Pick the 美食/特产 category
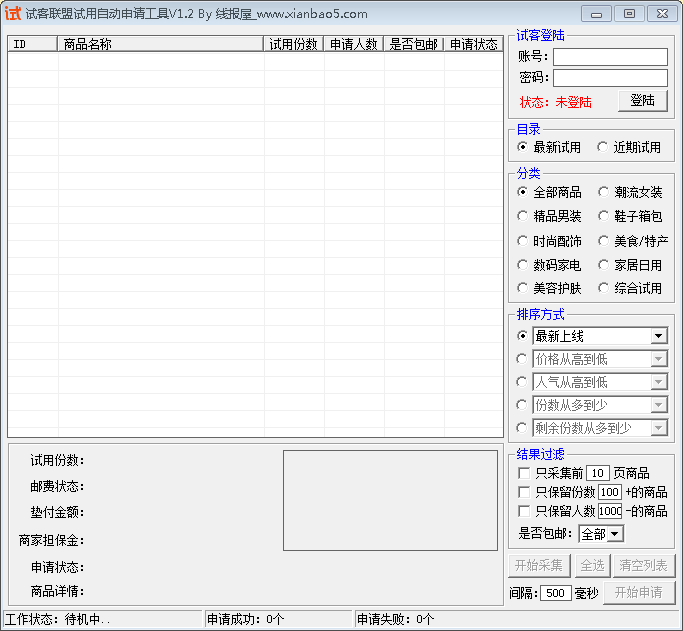The width and height of the screenshot is (683, 631). 603,241
